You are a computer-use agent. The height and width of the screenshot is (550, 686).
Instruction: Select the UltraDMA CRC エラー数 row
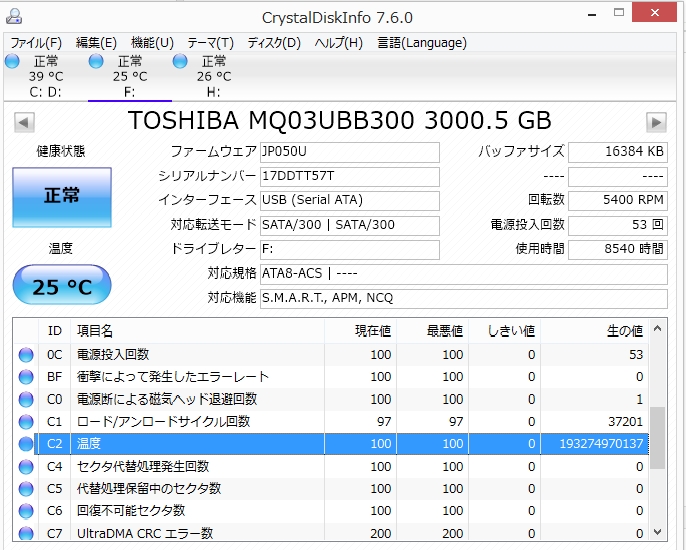tap(331, 533)
